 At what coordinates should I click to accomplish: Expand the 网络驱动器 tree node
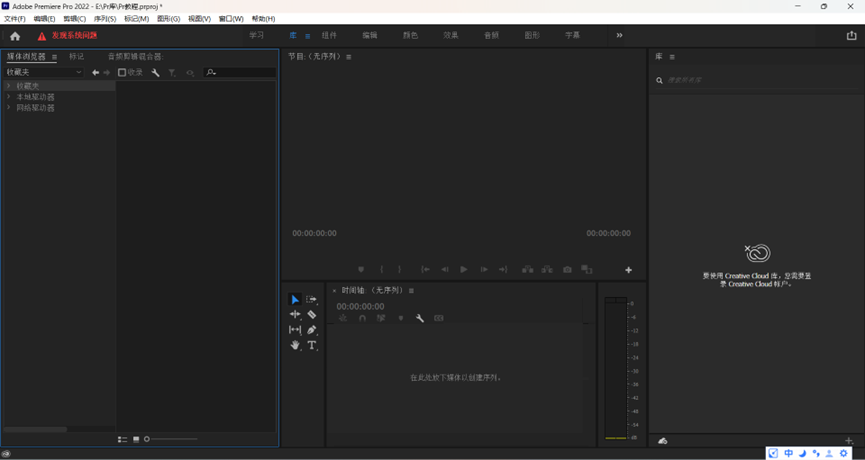coord(9,108)
